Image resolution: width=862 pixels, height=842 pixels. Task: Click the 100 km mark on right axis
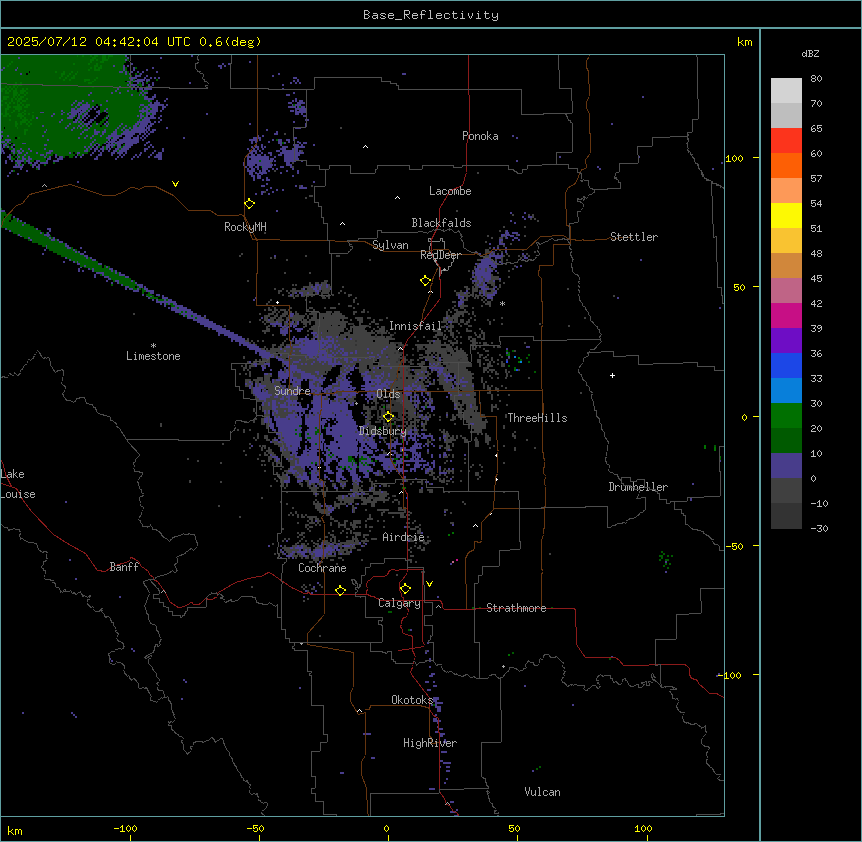tap(734, 158)
